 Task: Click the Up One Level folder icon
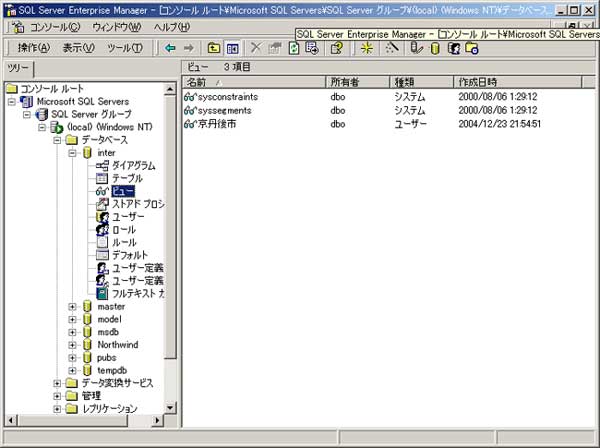pyautogui.click(x=214, y=48)
